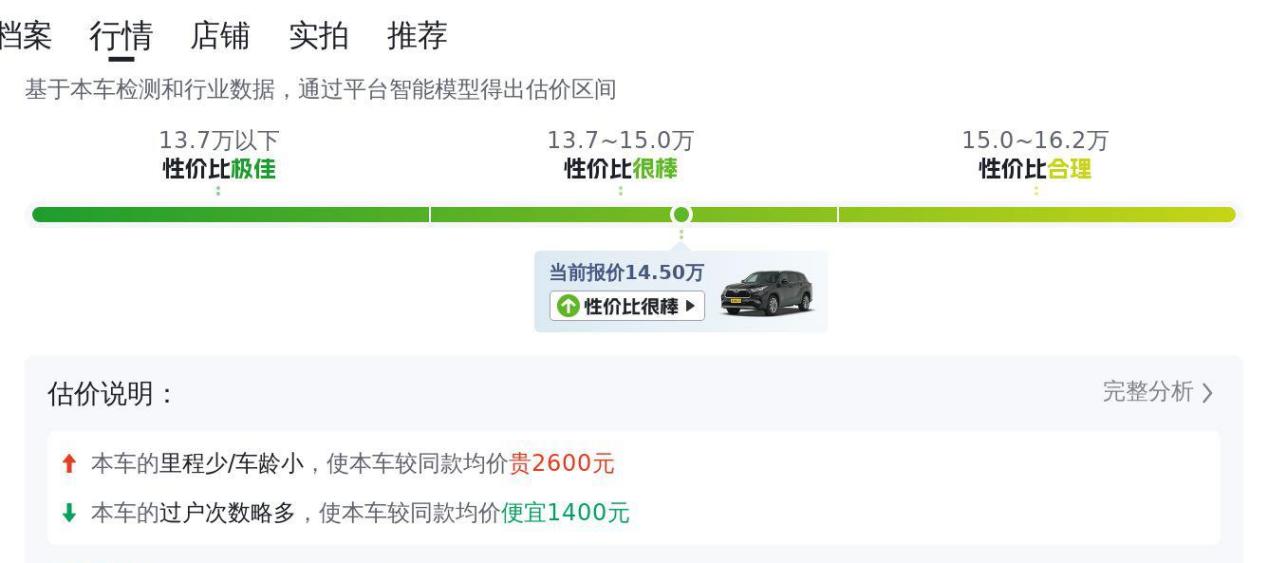Select the 行情 tab
This screenshot has height=563, width=1268.
120,37
